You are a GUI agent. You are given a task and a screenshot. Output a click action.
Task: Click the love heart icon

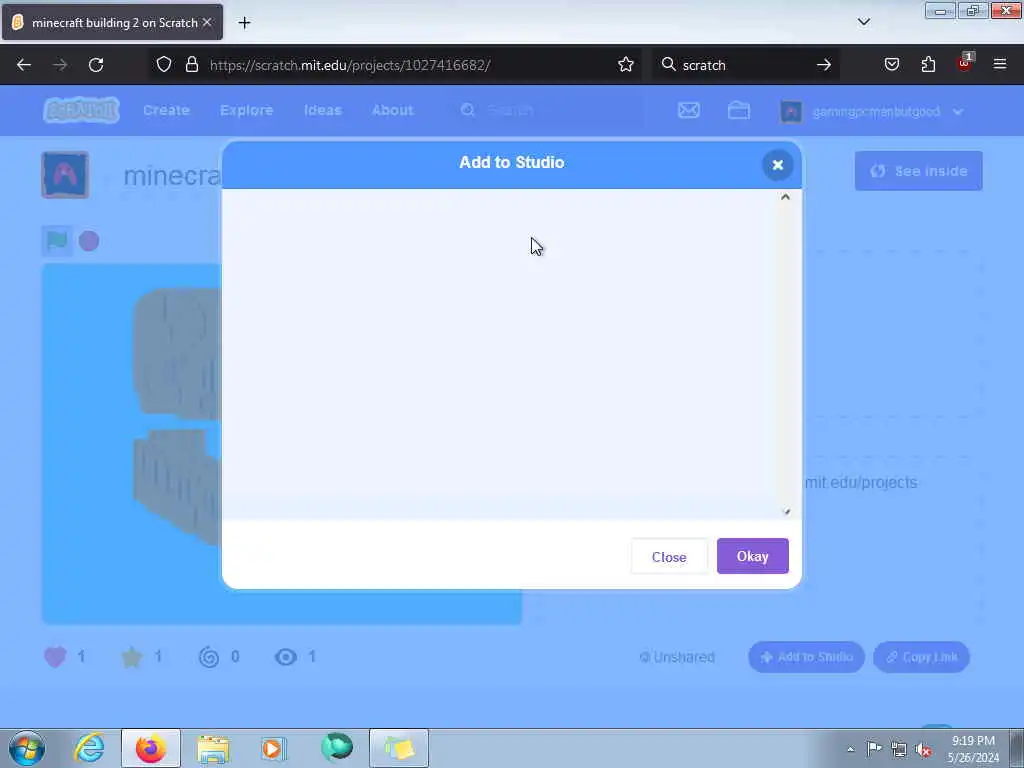[55, 657]
